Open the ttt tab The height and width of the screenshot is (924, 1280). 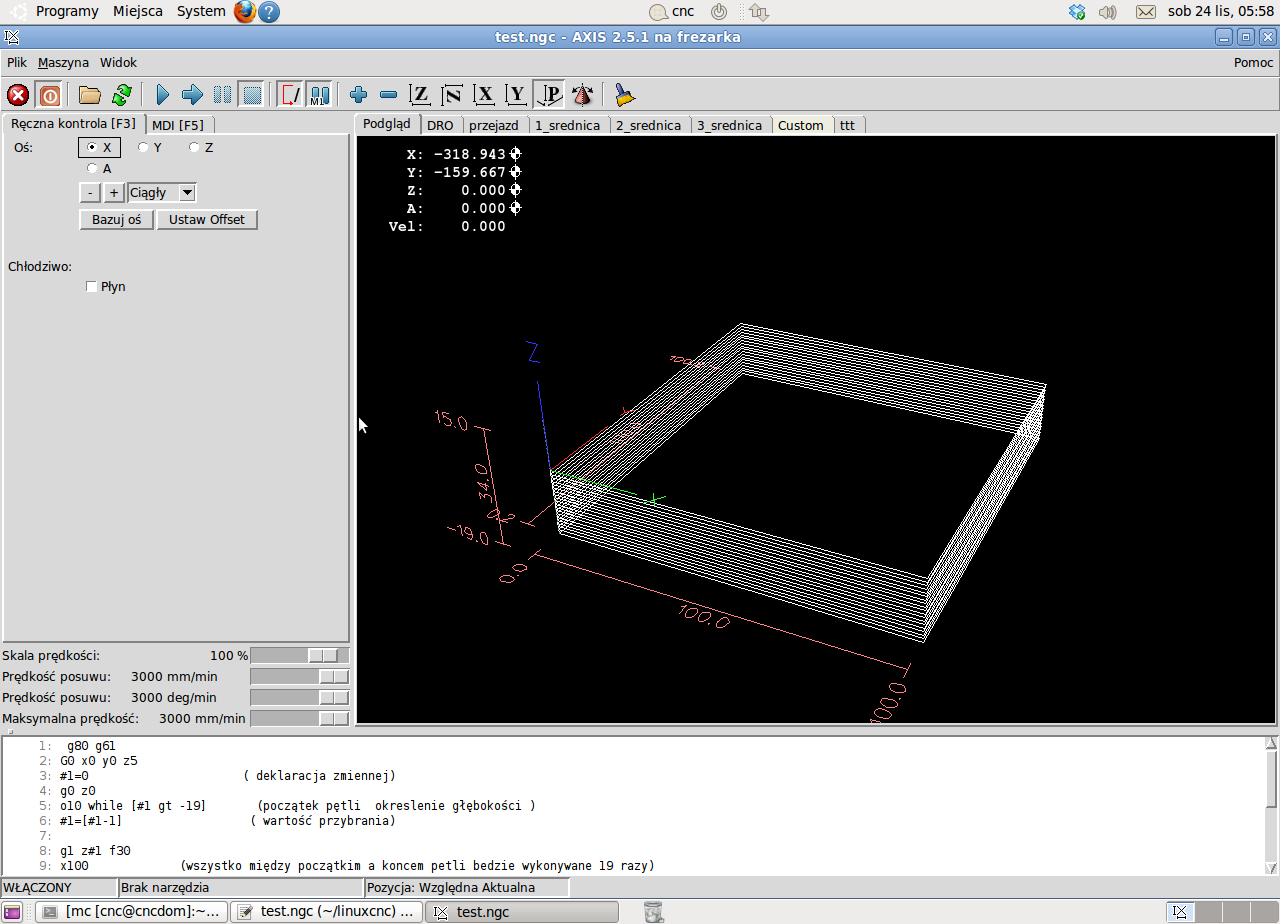point(848,125)
